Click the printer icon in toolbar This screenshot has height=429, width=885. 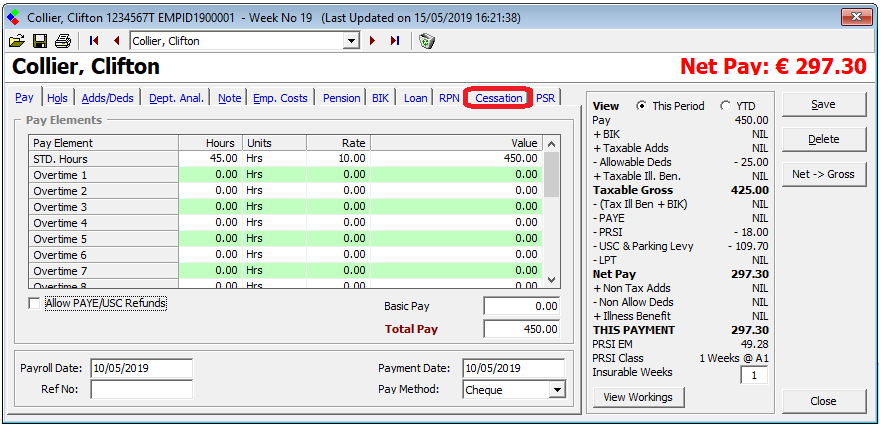pyautogui.click(x=62, y=41)
